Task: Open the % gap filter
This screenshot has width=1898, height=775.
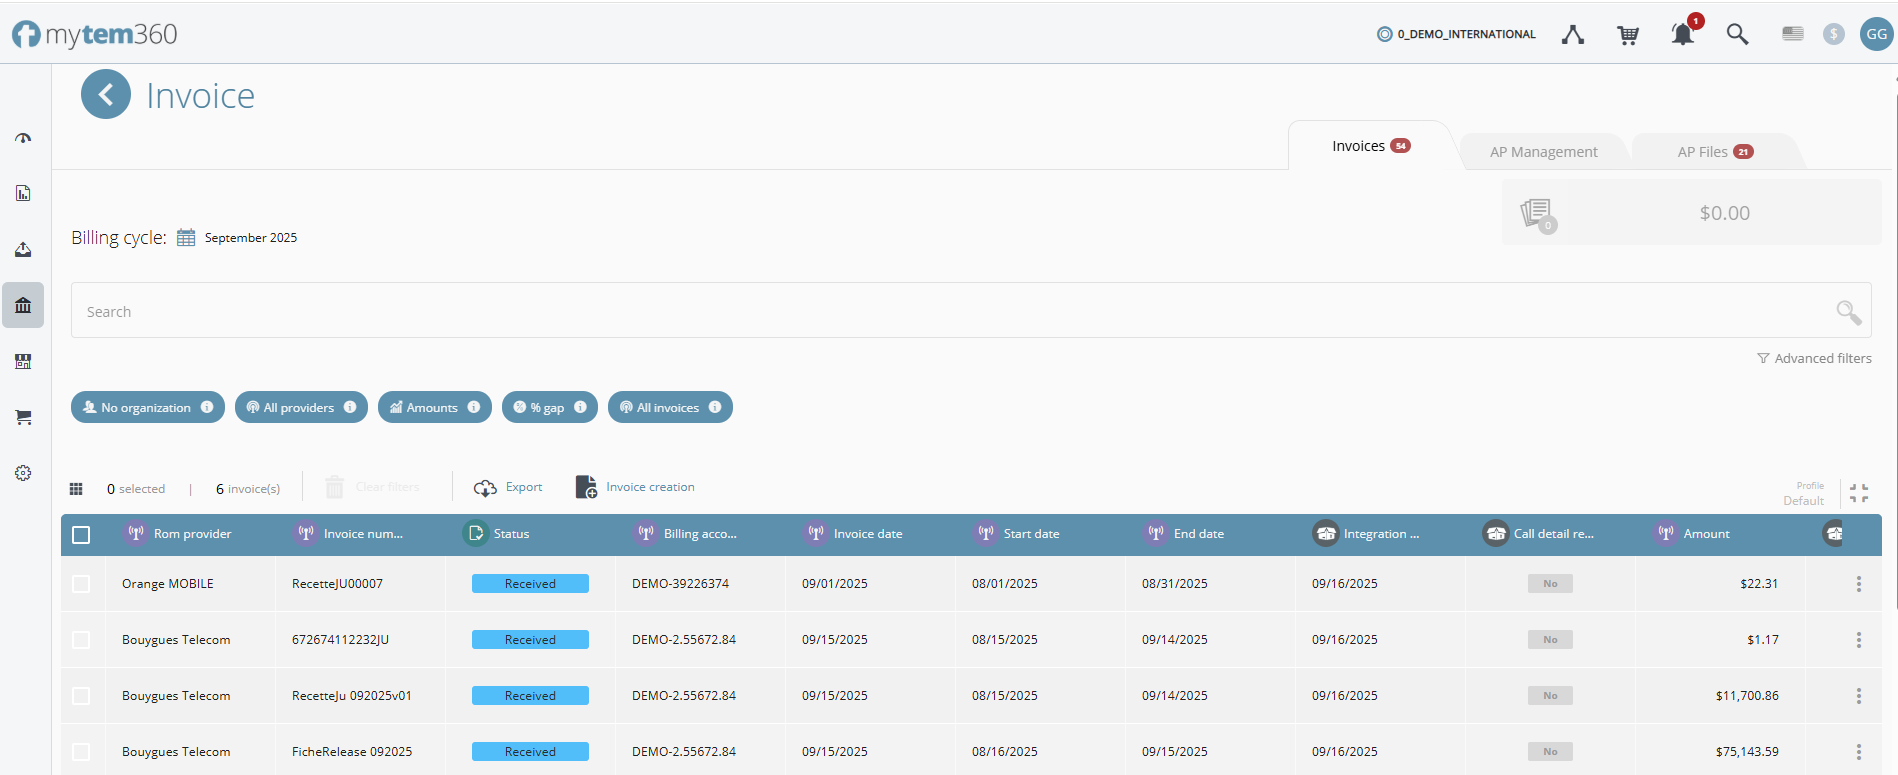Action: pos(550,407)
